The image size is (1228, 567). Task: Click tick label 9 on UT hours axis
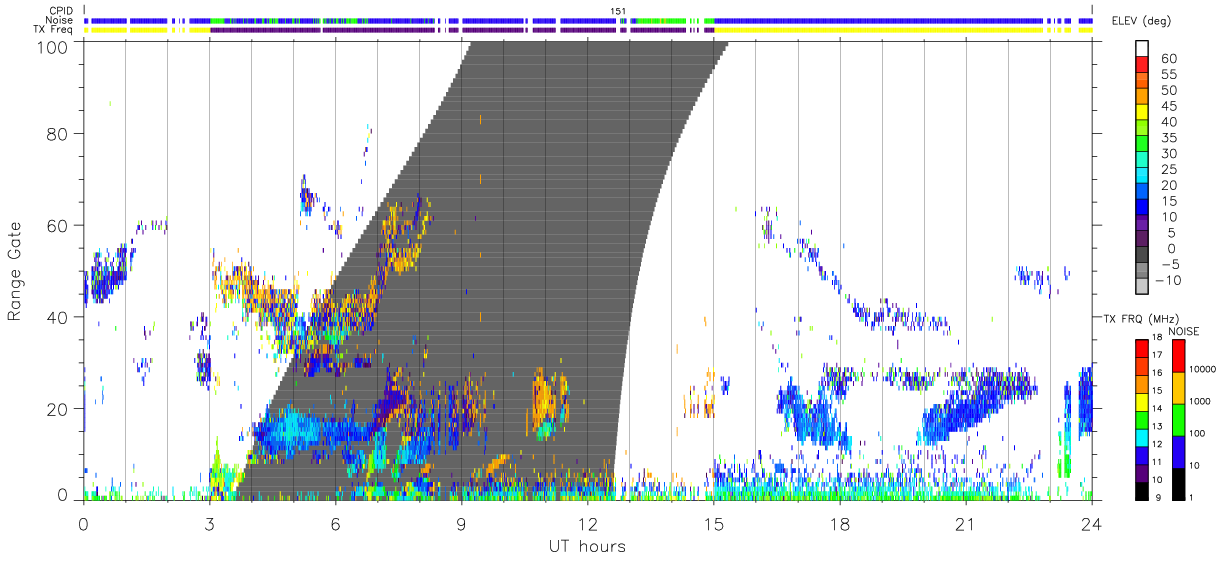coord(461,525)
